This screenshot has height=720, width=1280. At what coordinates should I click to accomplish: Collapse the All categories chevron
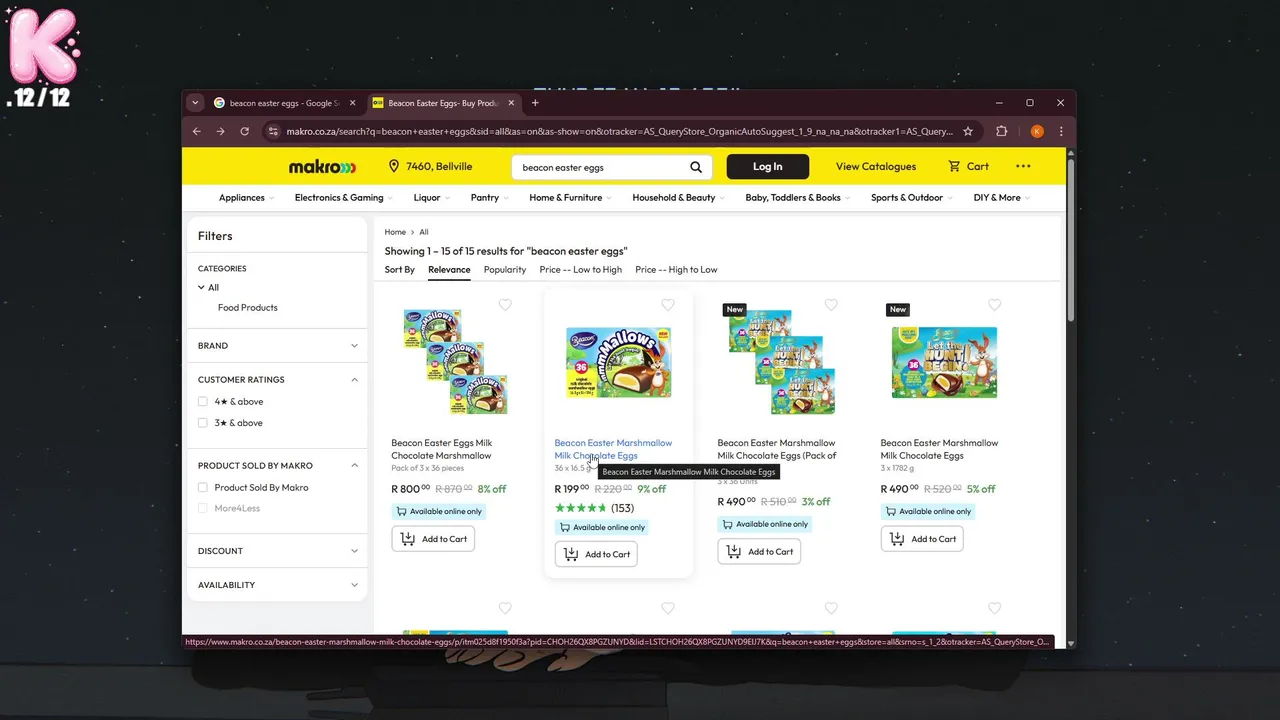tap(201, 288)
